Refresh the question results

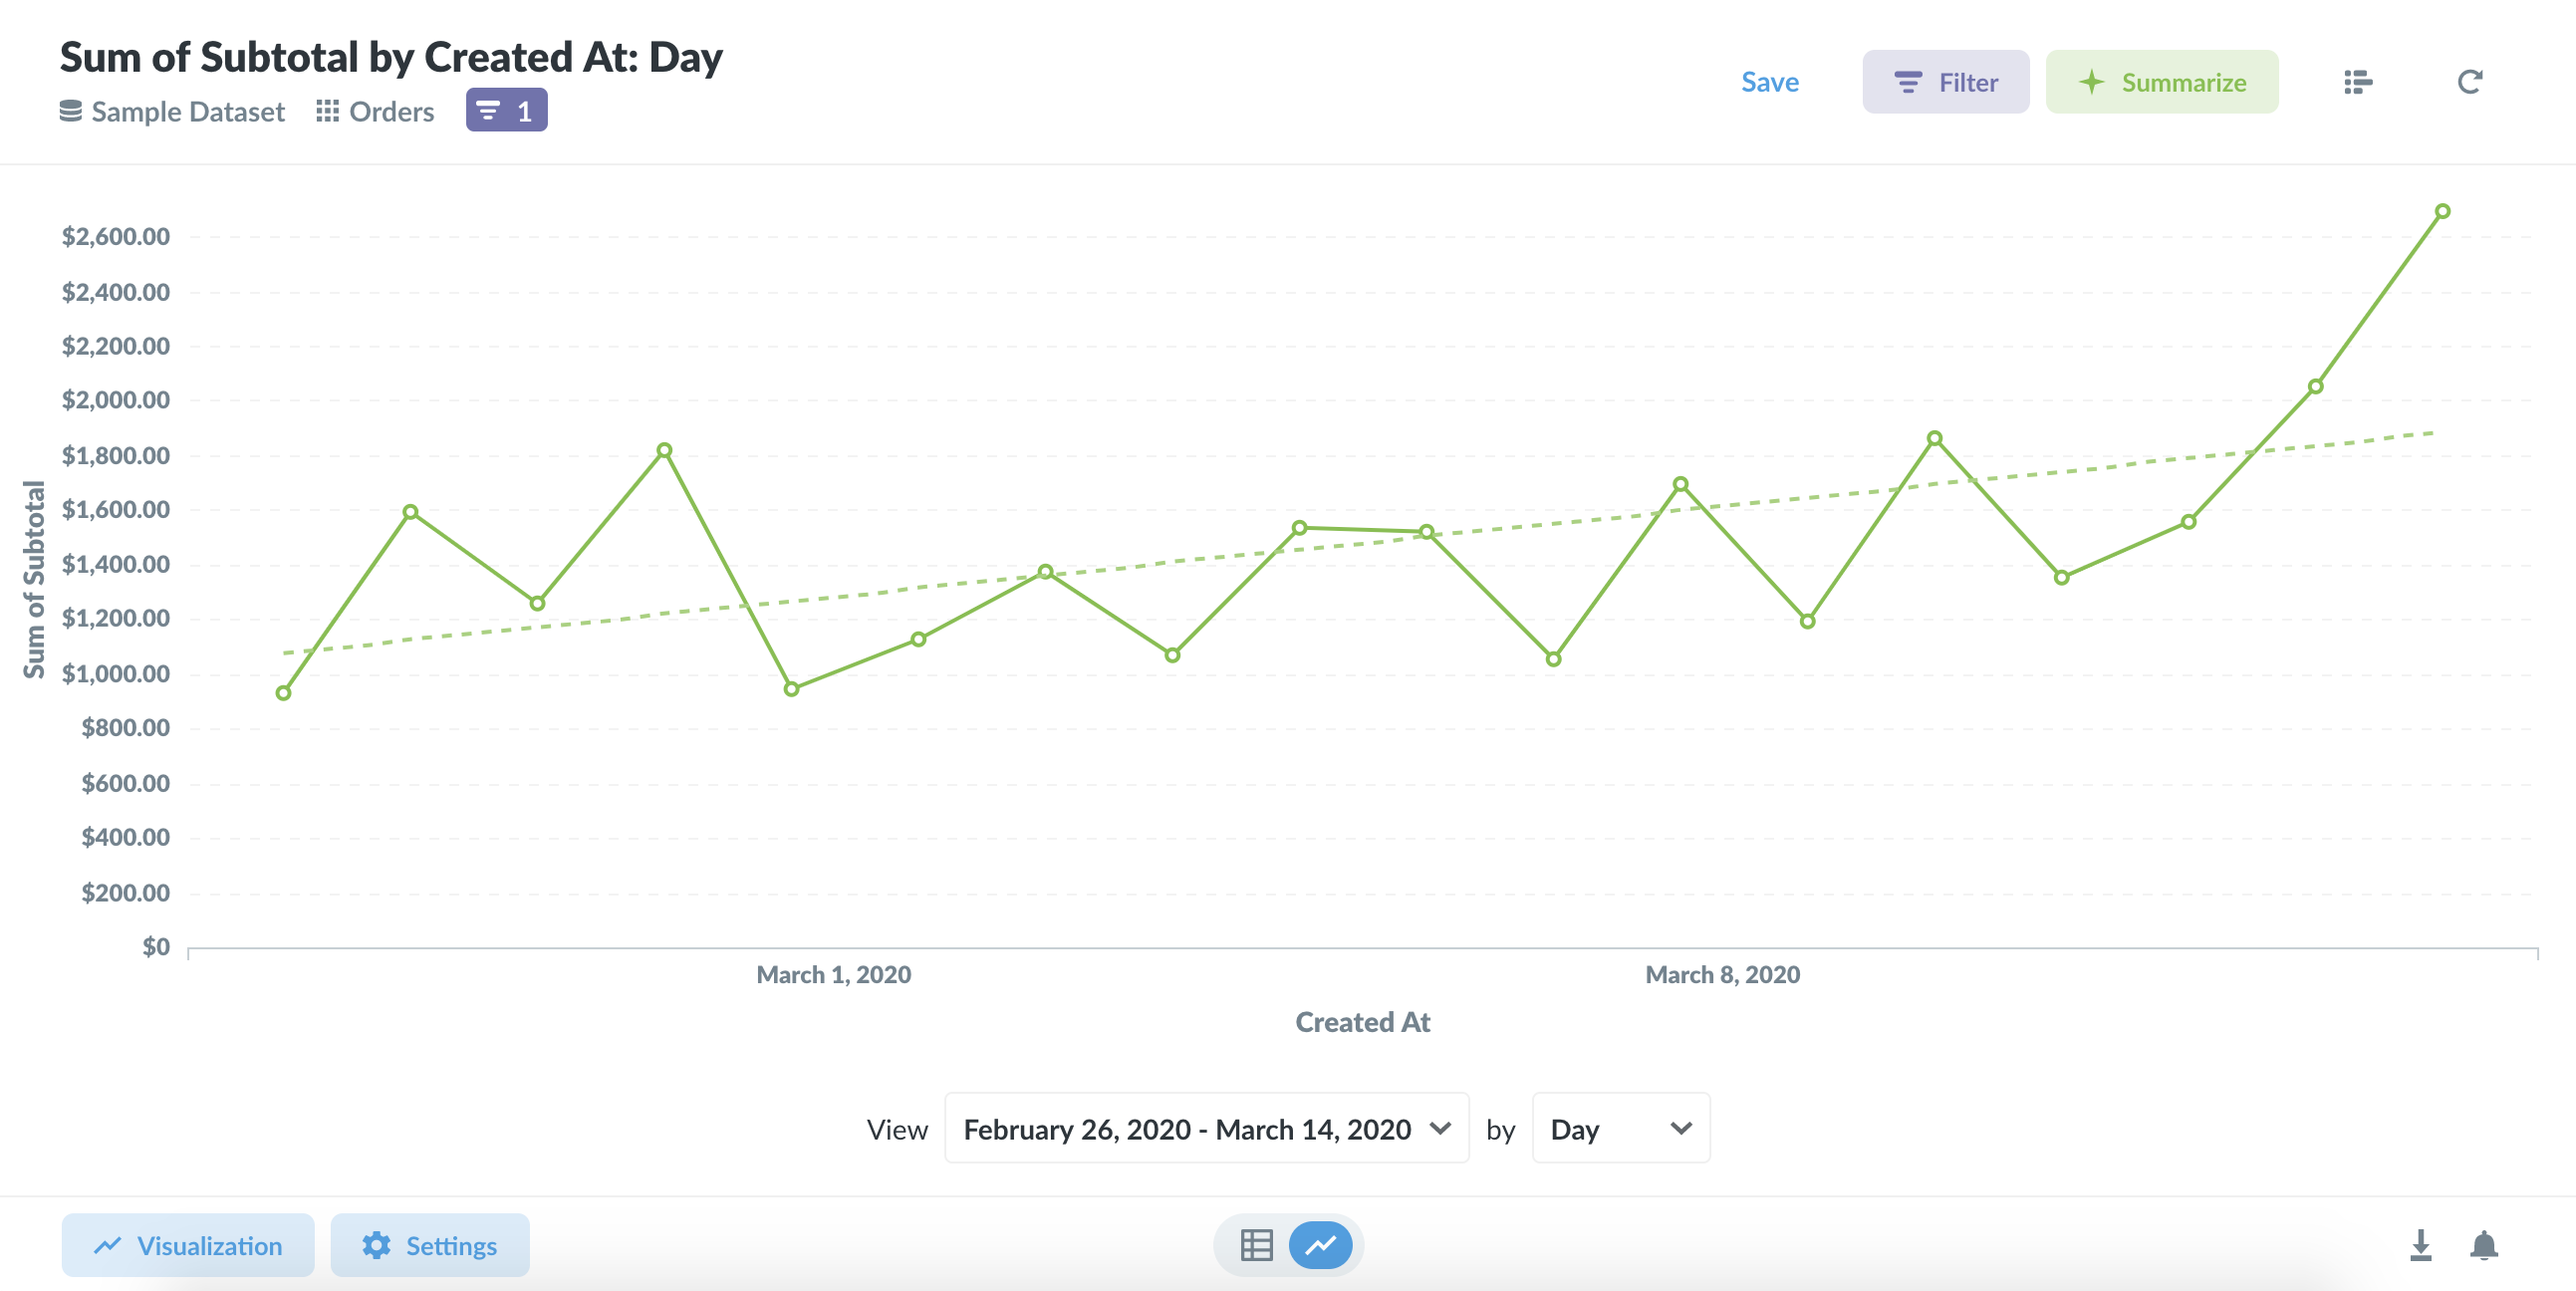pyautogui.click(x=2470, y=82)
